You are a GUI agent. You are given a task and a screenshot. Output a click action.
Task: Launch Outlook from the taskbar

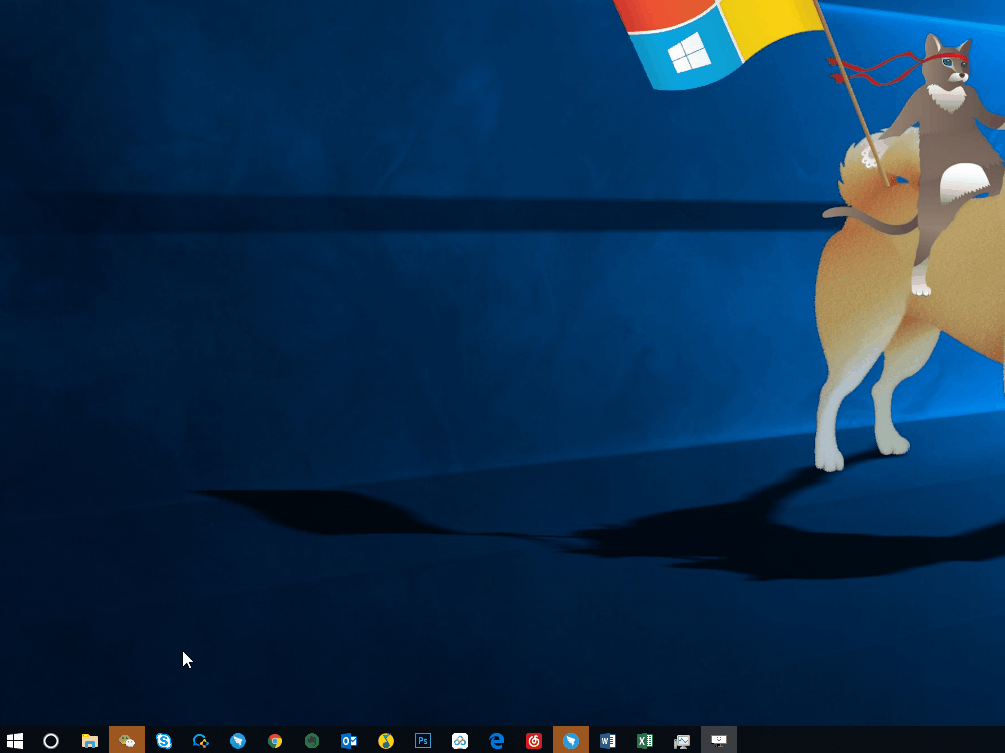point(349,741)
